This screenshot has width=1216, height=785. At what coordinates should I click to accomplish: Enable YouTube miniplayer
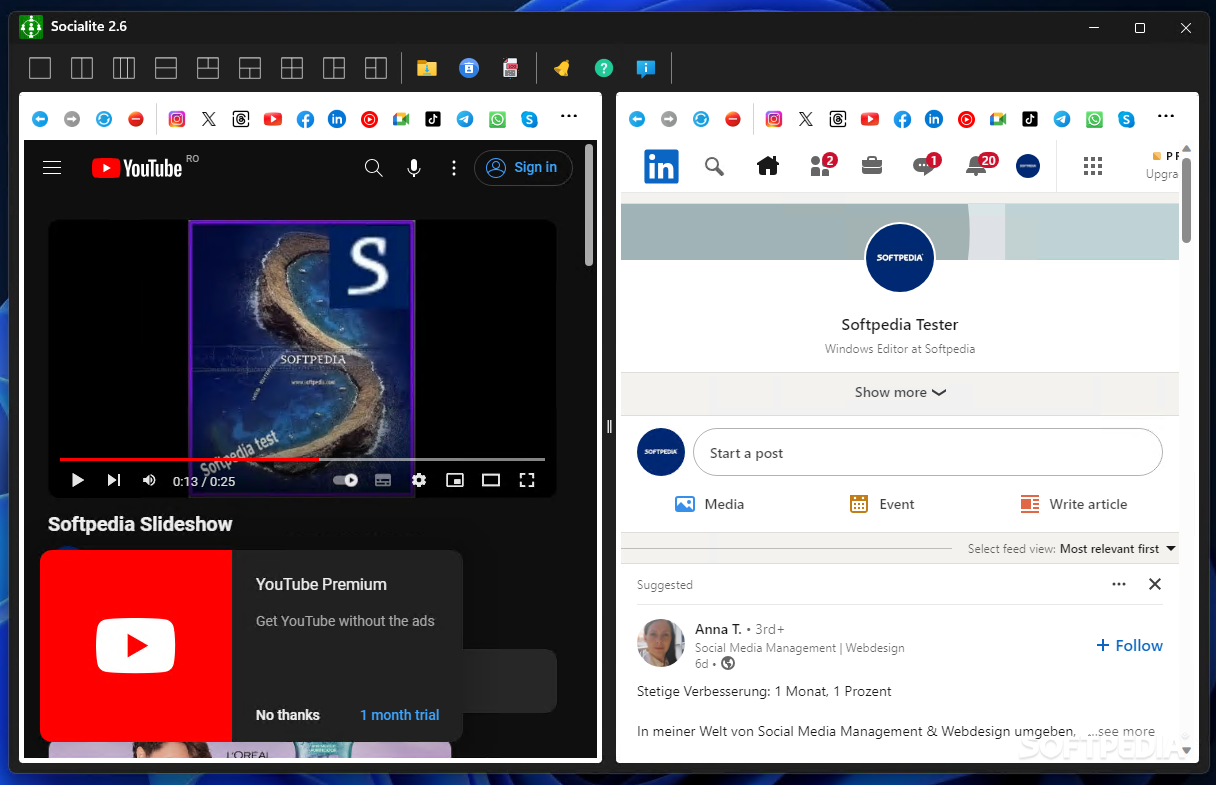tap(455, 481)
